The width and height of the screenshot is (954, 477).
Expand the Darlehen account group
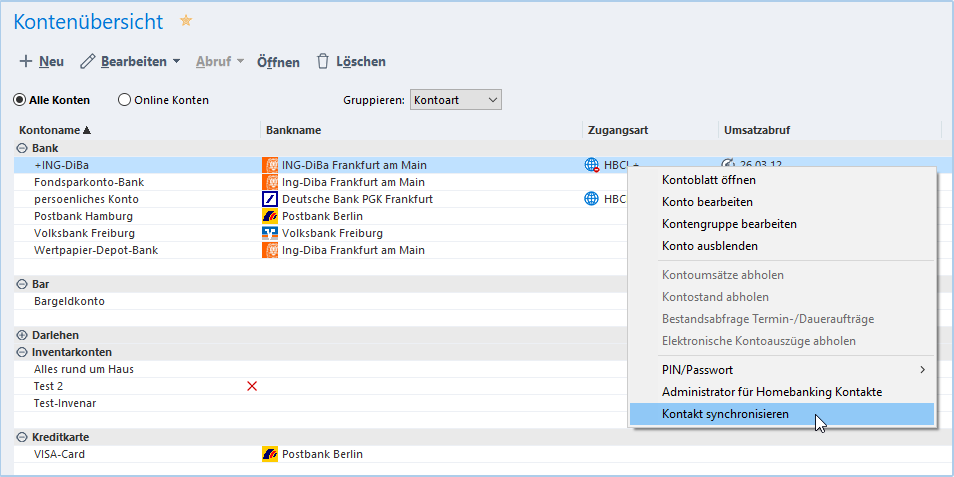pyautogui.click(x=22, y=335)
